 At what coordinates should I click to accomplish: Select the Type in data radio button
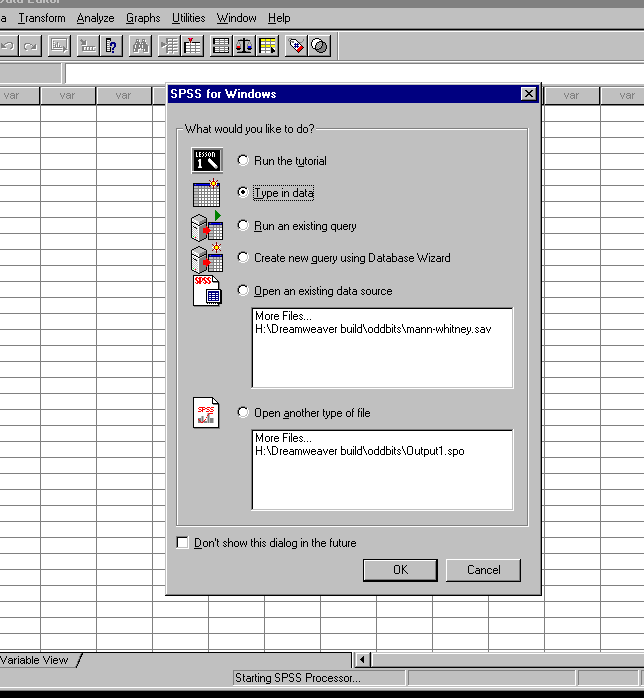click(x=243, y=192)
